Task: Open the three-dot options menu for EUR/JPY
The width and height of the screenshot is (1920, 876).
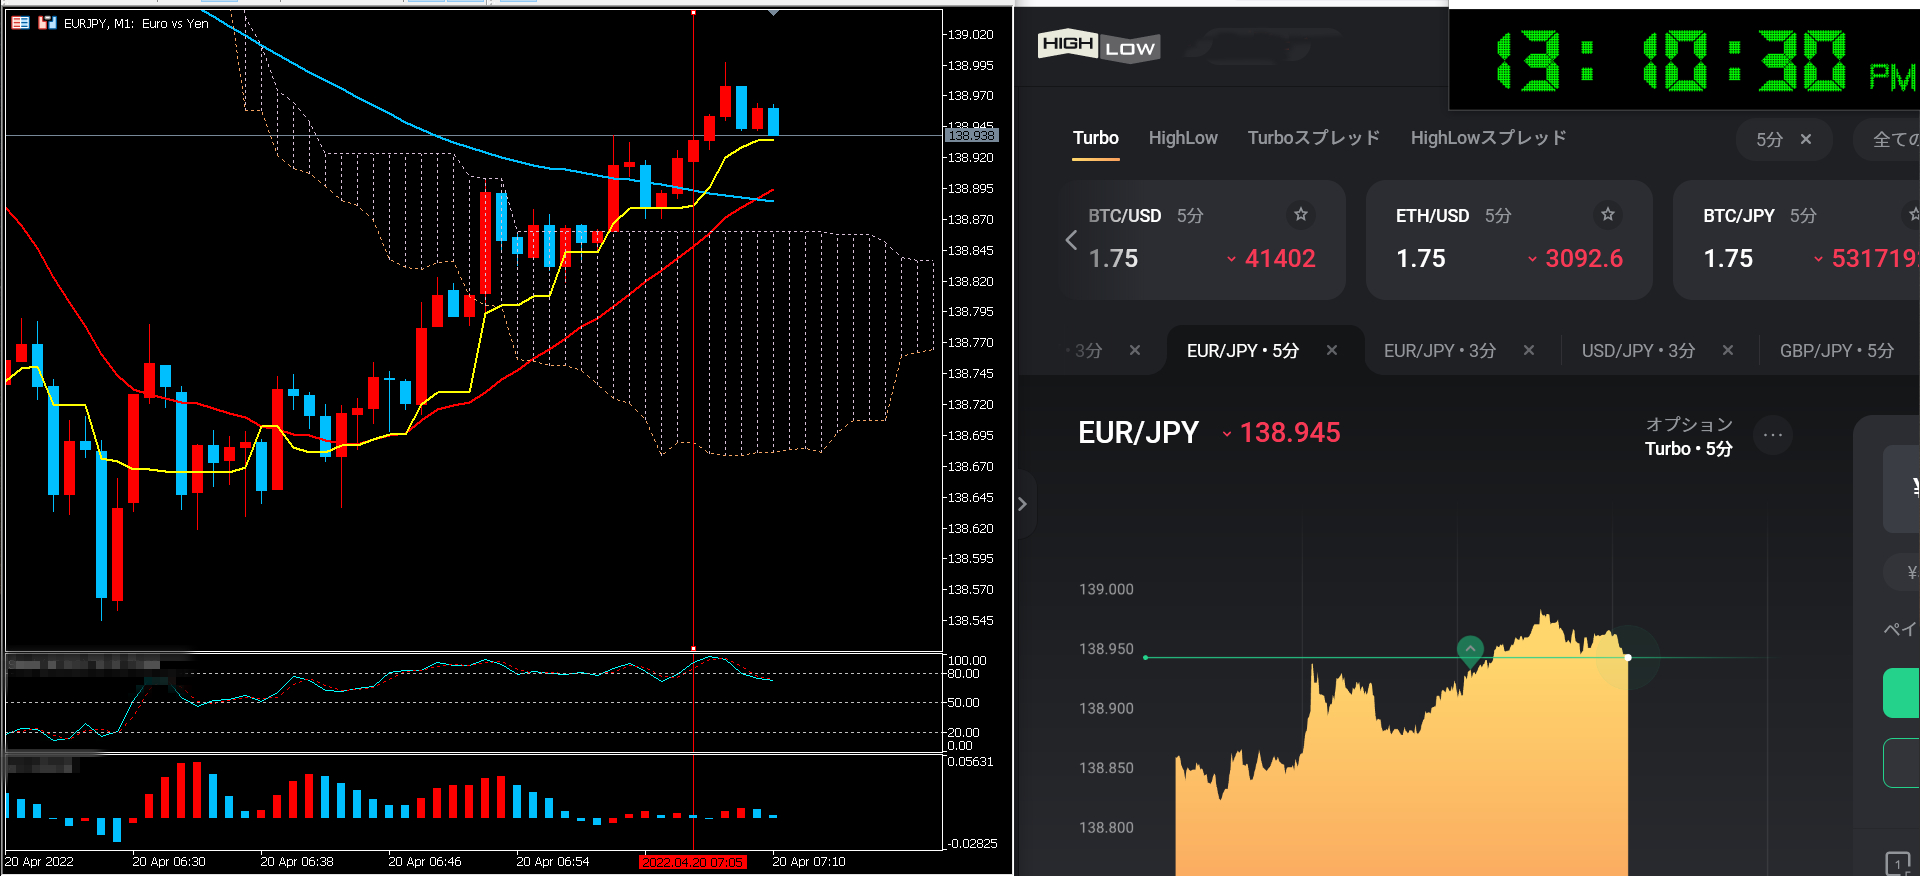Action: (x=1772, y=435)
